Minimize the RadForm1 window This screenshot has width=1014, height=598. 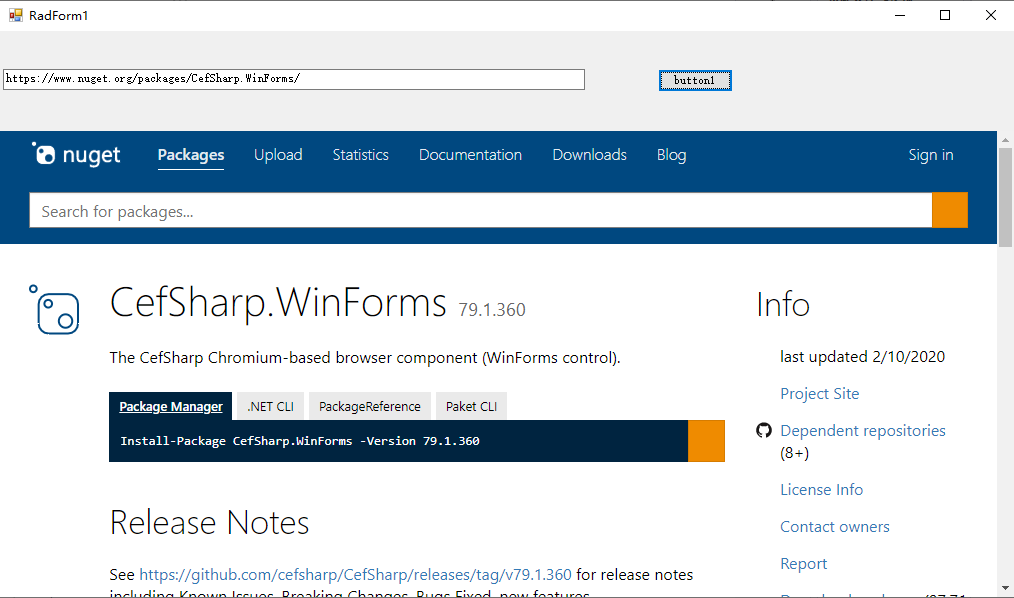(x=900, y=15)
